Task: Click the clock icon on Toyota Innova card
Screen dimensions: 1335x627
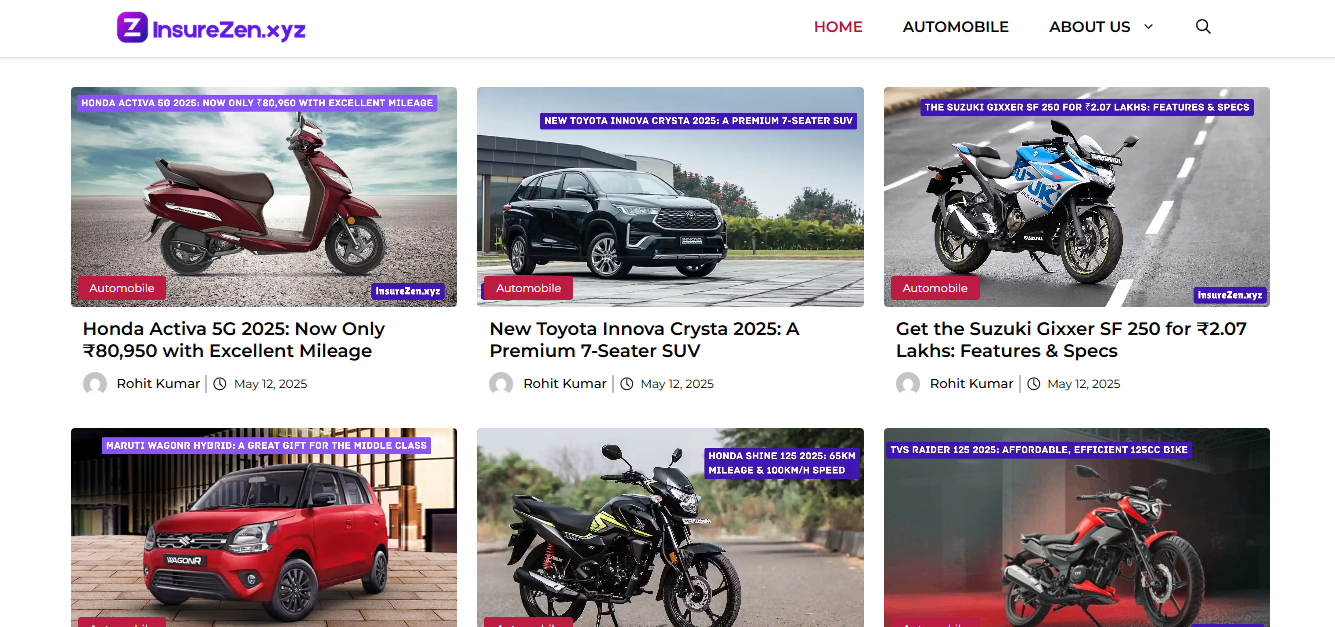Action: [627, 384]
